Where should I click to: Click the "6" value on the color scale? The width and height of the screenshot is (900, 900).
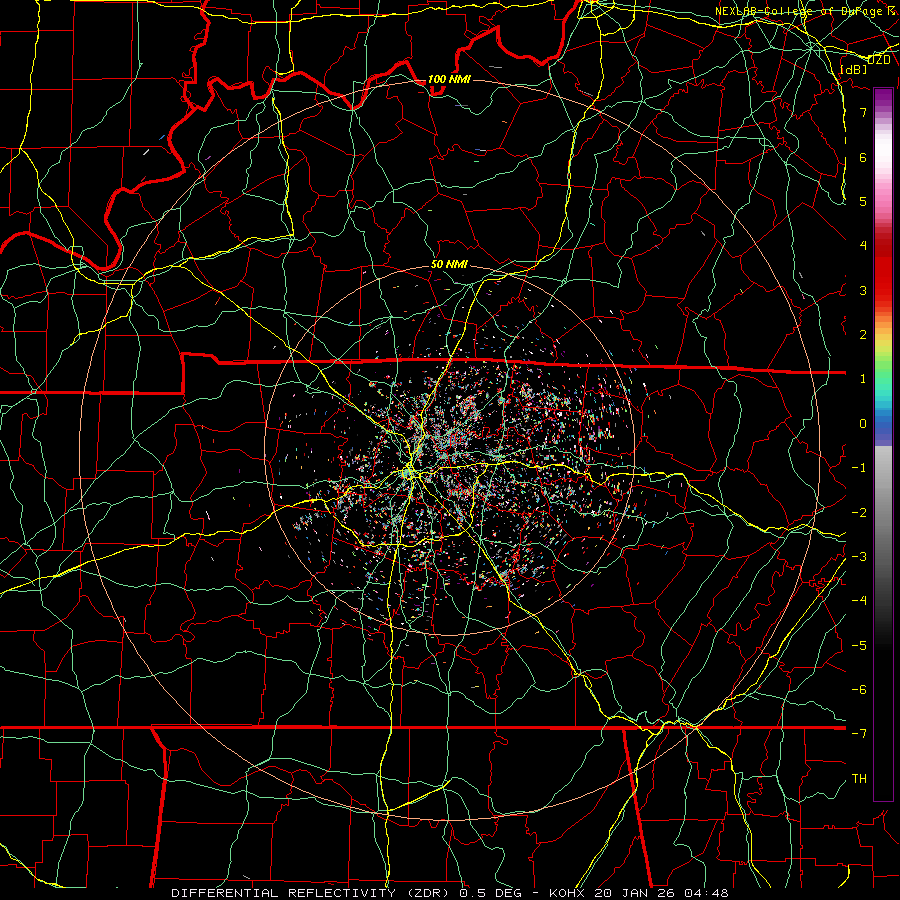863,157
